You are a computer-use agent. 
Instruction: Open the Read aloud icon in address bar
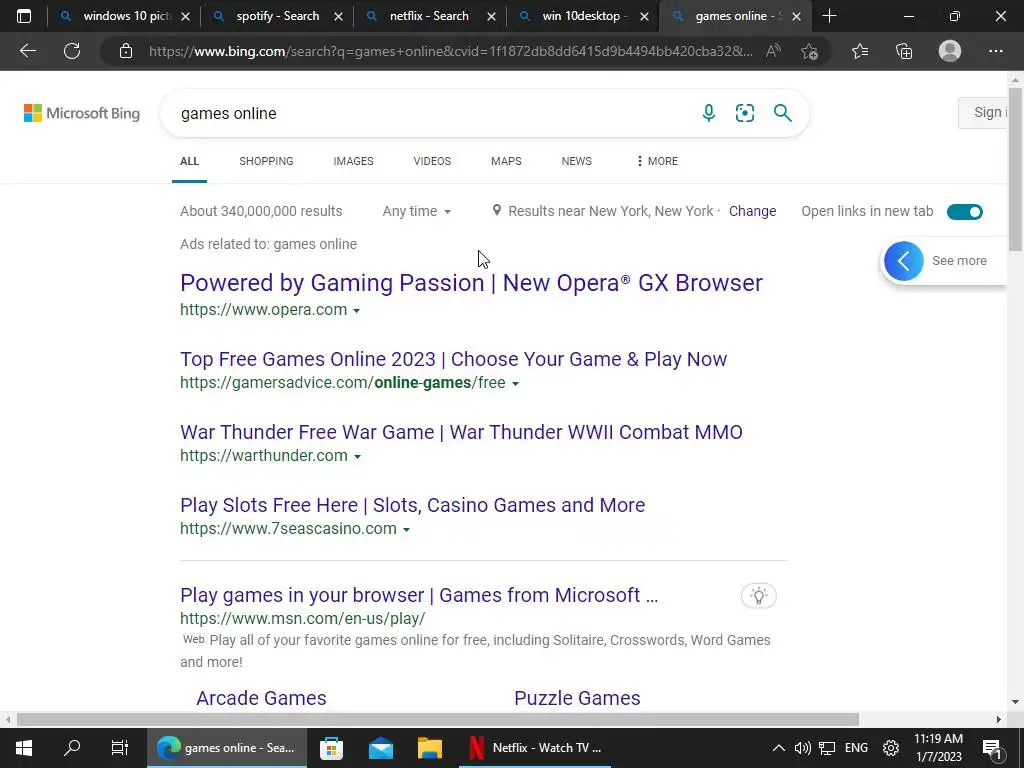point(773,51)
